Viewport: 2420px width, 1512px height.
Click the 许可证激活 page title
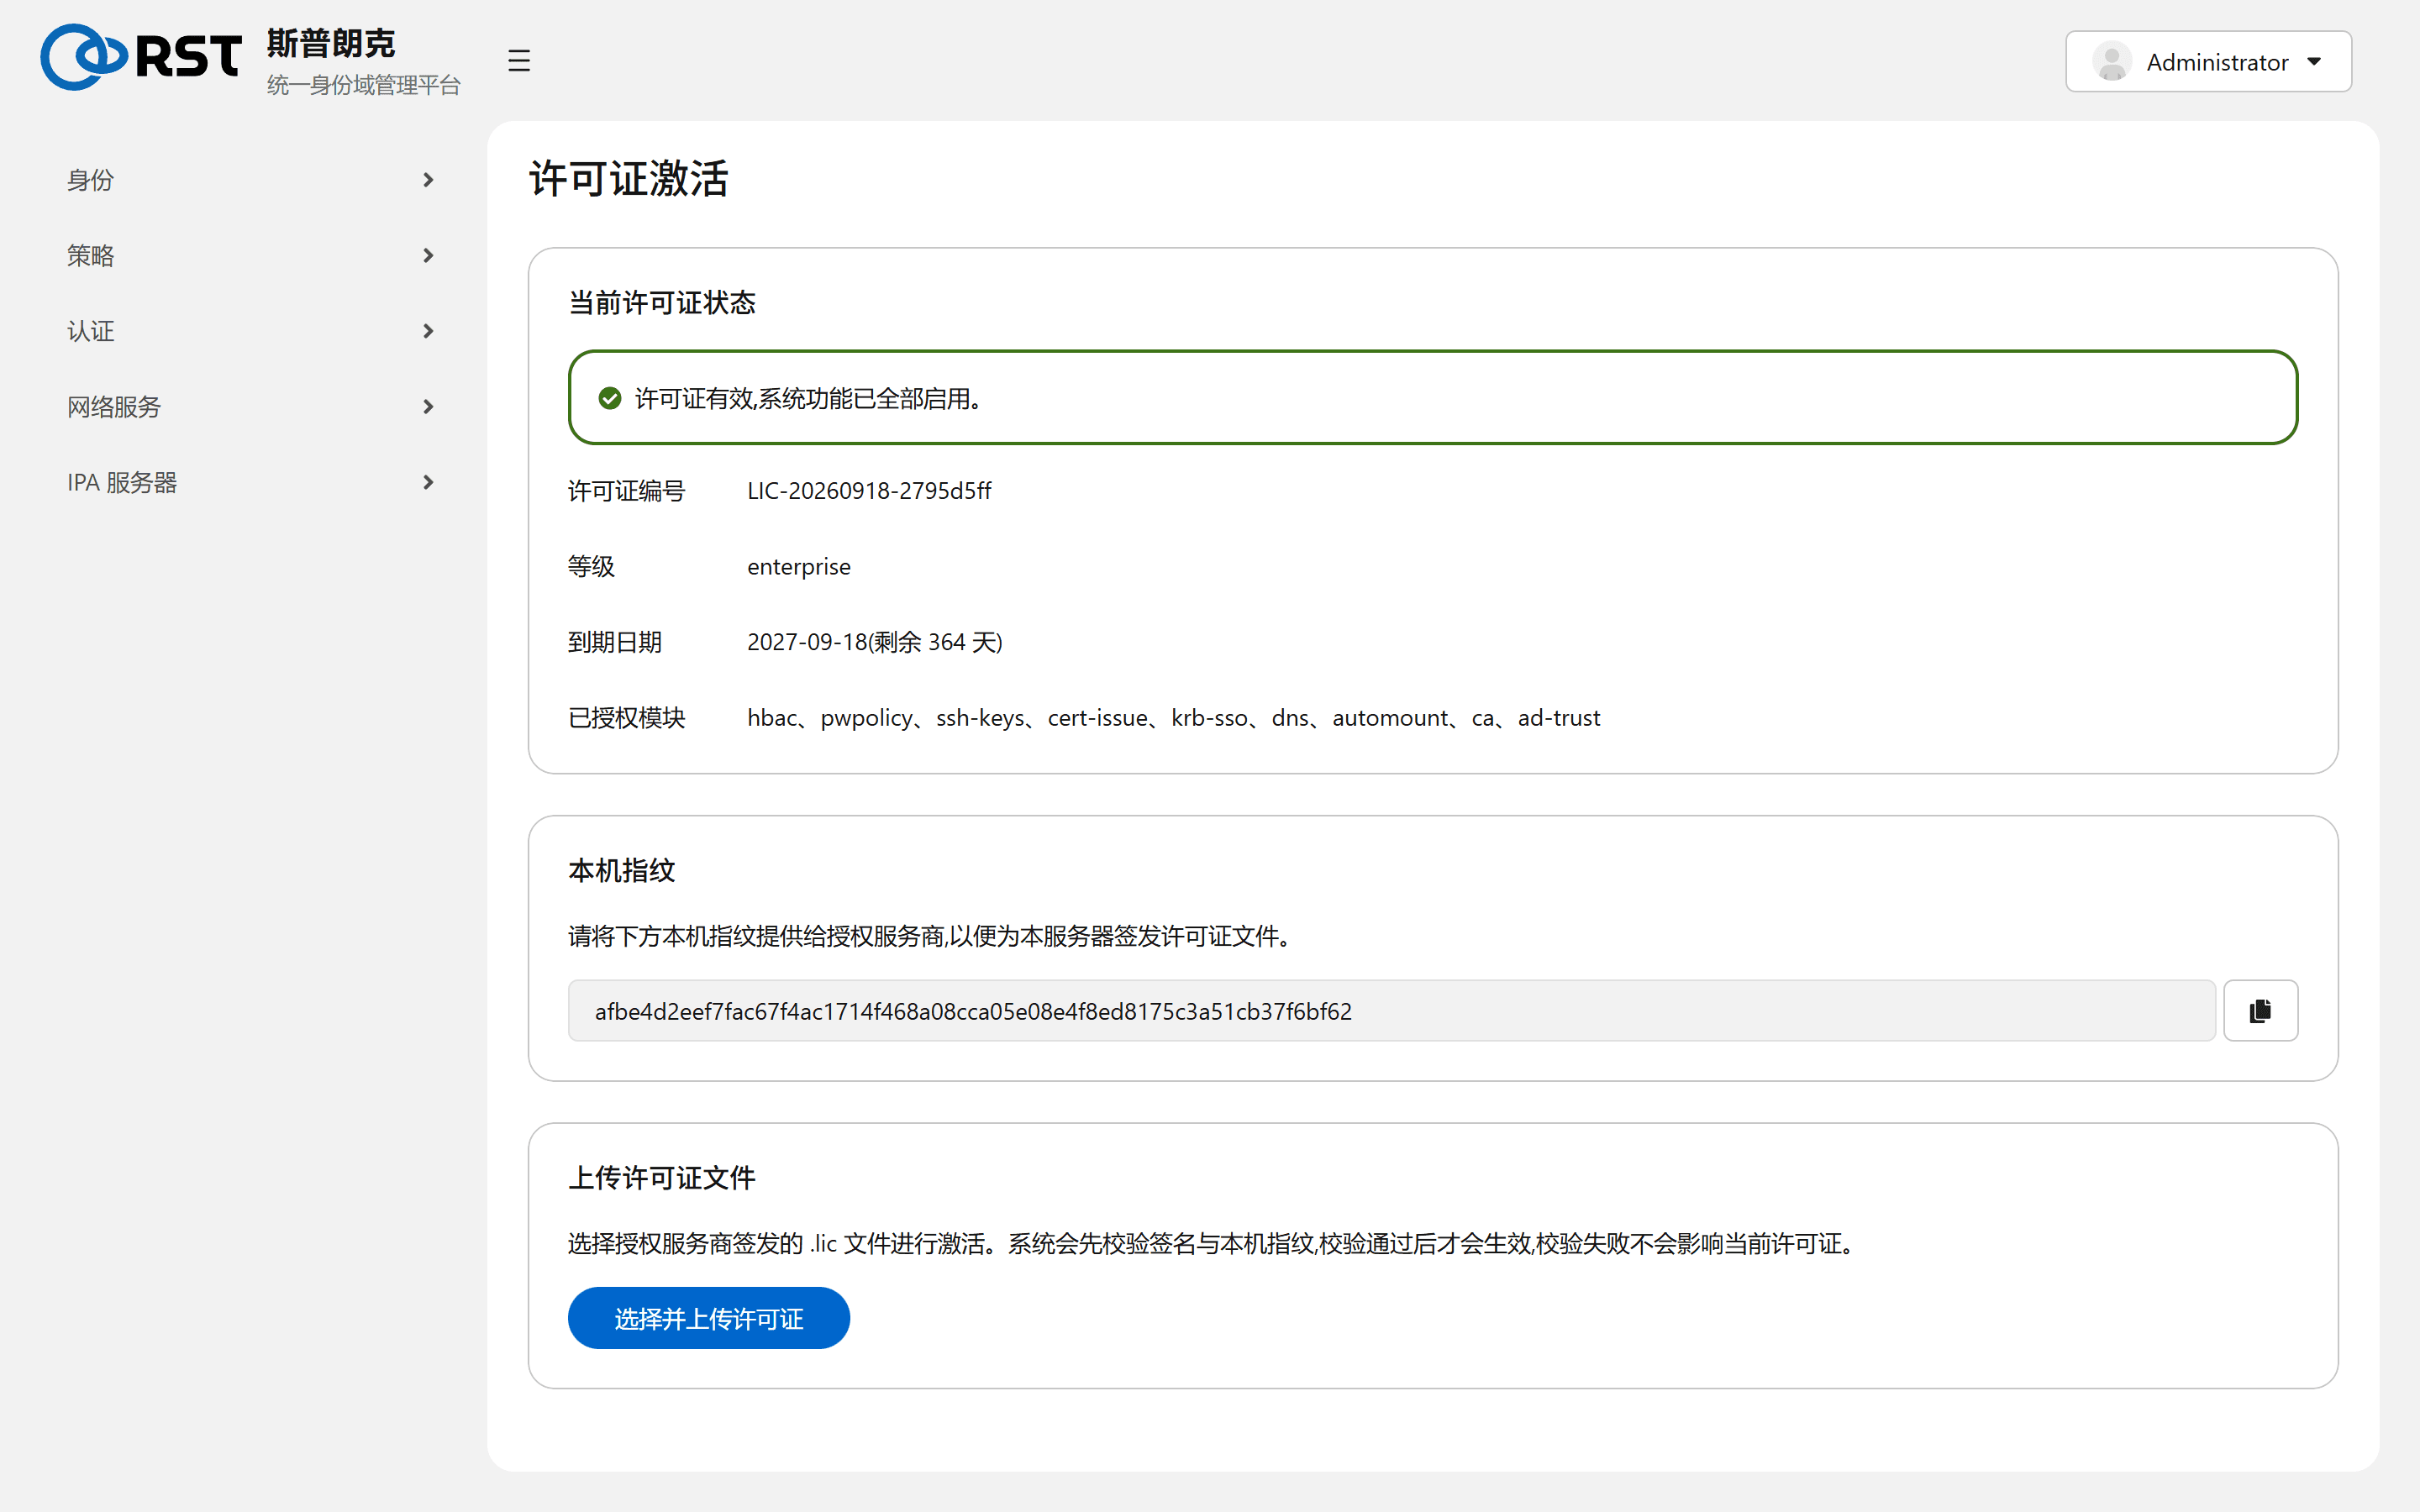(x=628, y=179)
